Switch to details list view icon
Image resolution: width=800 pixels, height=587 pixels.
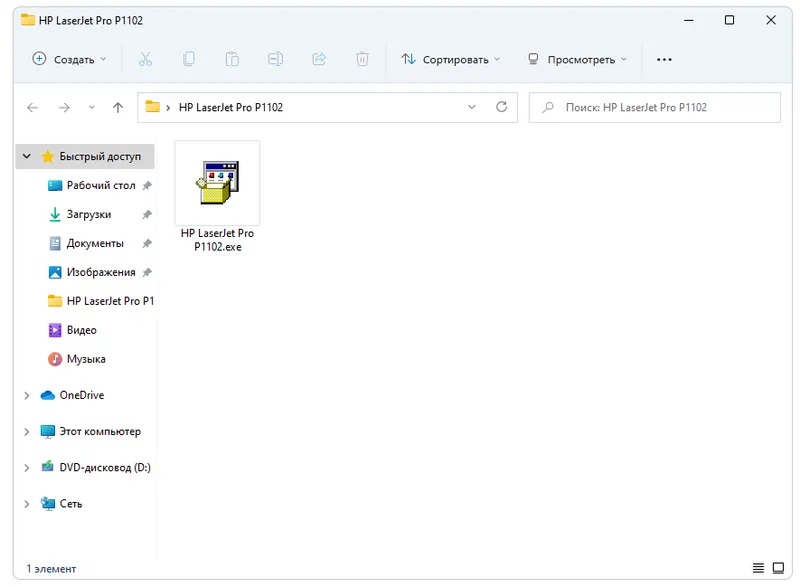click(x=759, y=568)
